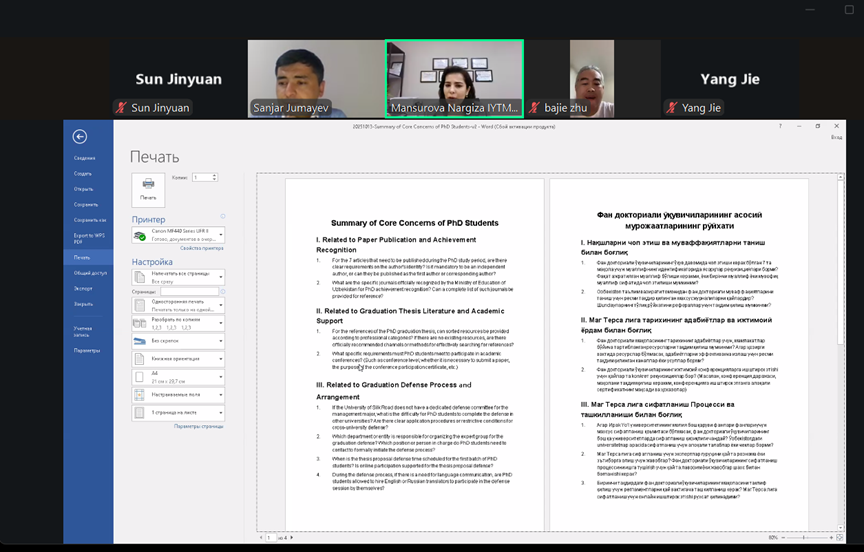864x552 pixels.
Task: Open the Свойства принтера link
Action: click(201, 248)
